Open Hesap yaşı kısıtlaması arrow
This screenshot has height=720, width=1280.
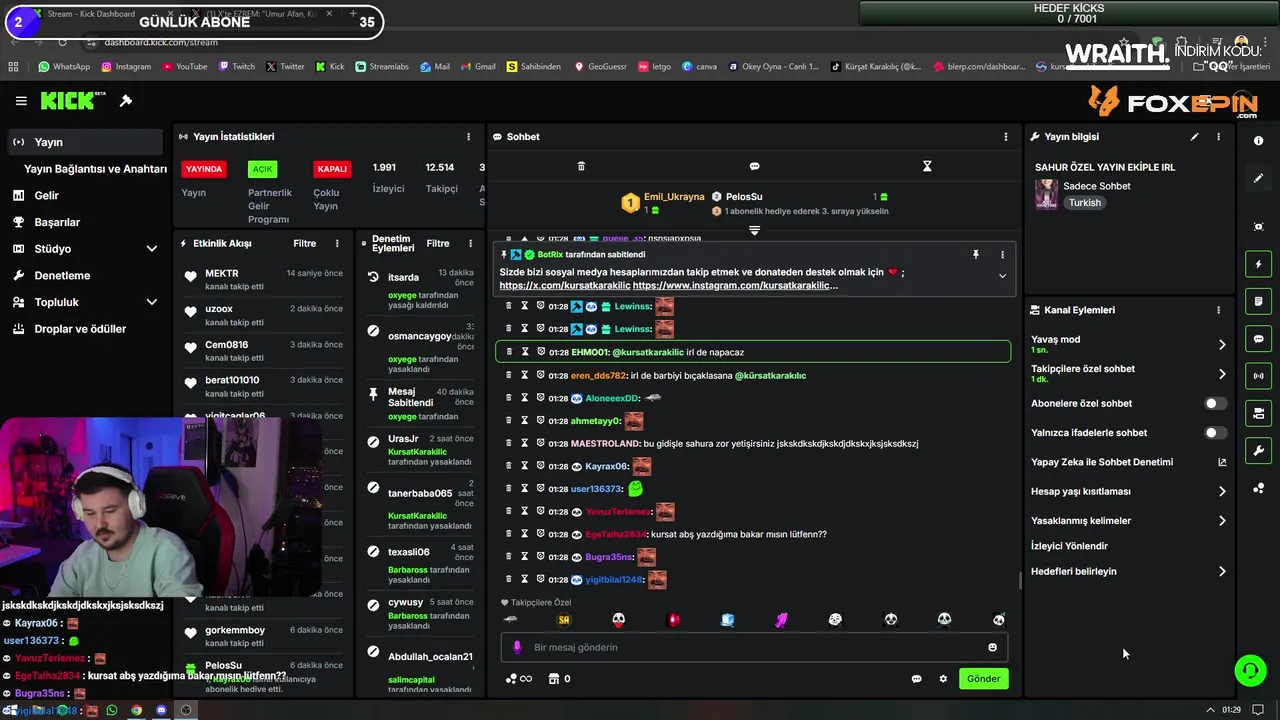point(1222,492)
